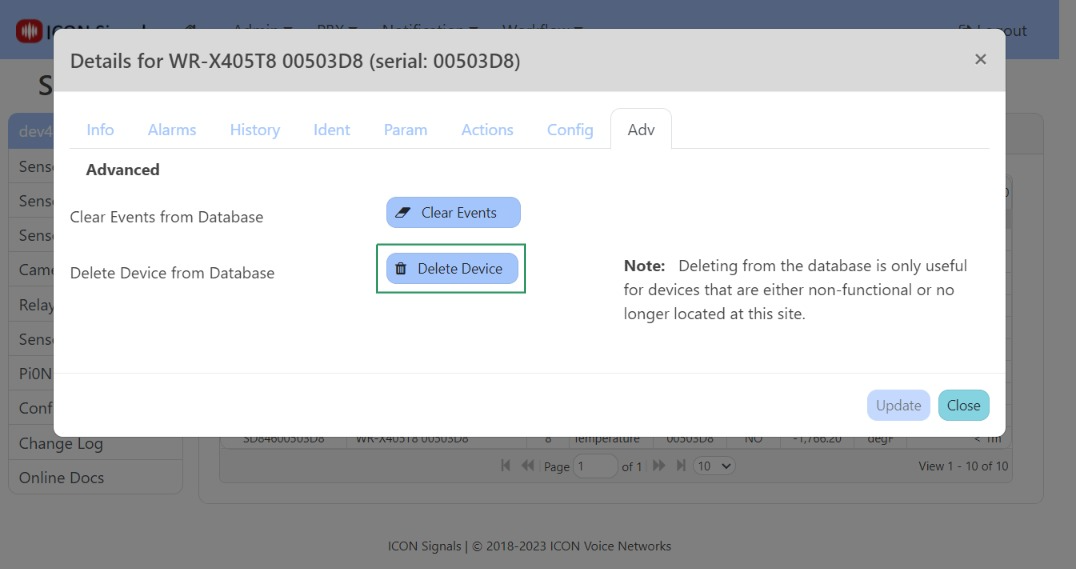Click the page number input field
This screenshot has height=569, width=1076.
[596, 466]
